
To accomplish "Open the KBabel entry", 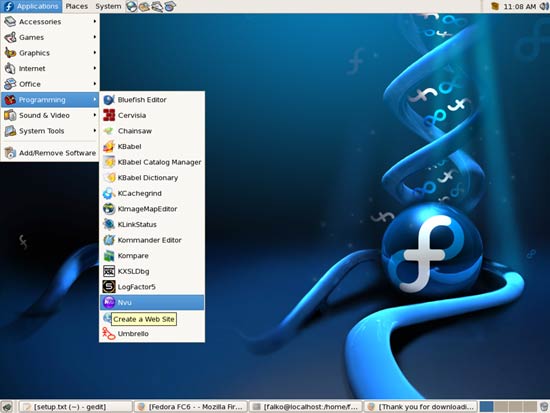I will pyautogui.click(x=152, y=147).
